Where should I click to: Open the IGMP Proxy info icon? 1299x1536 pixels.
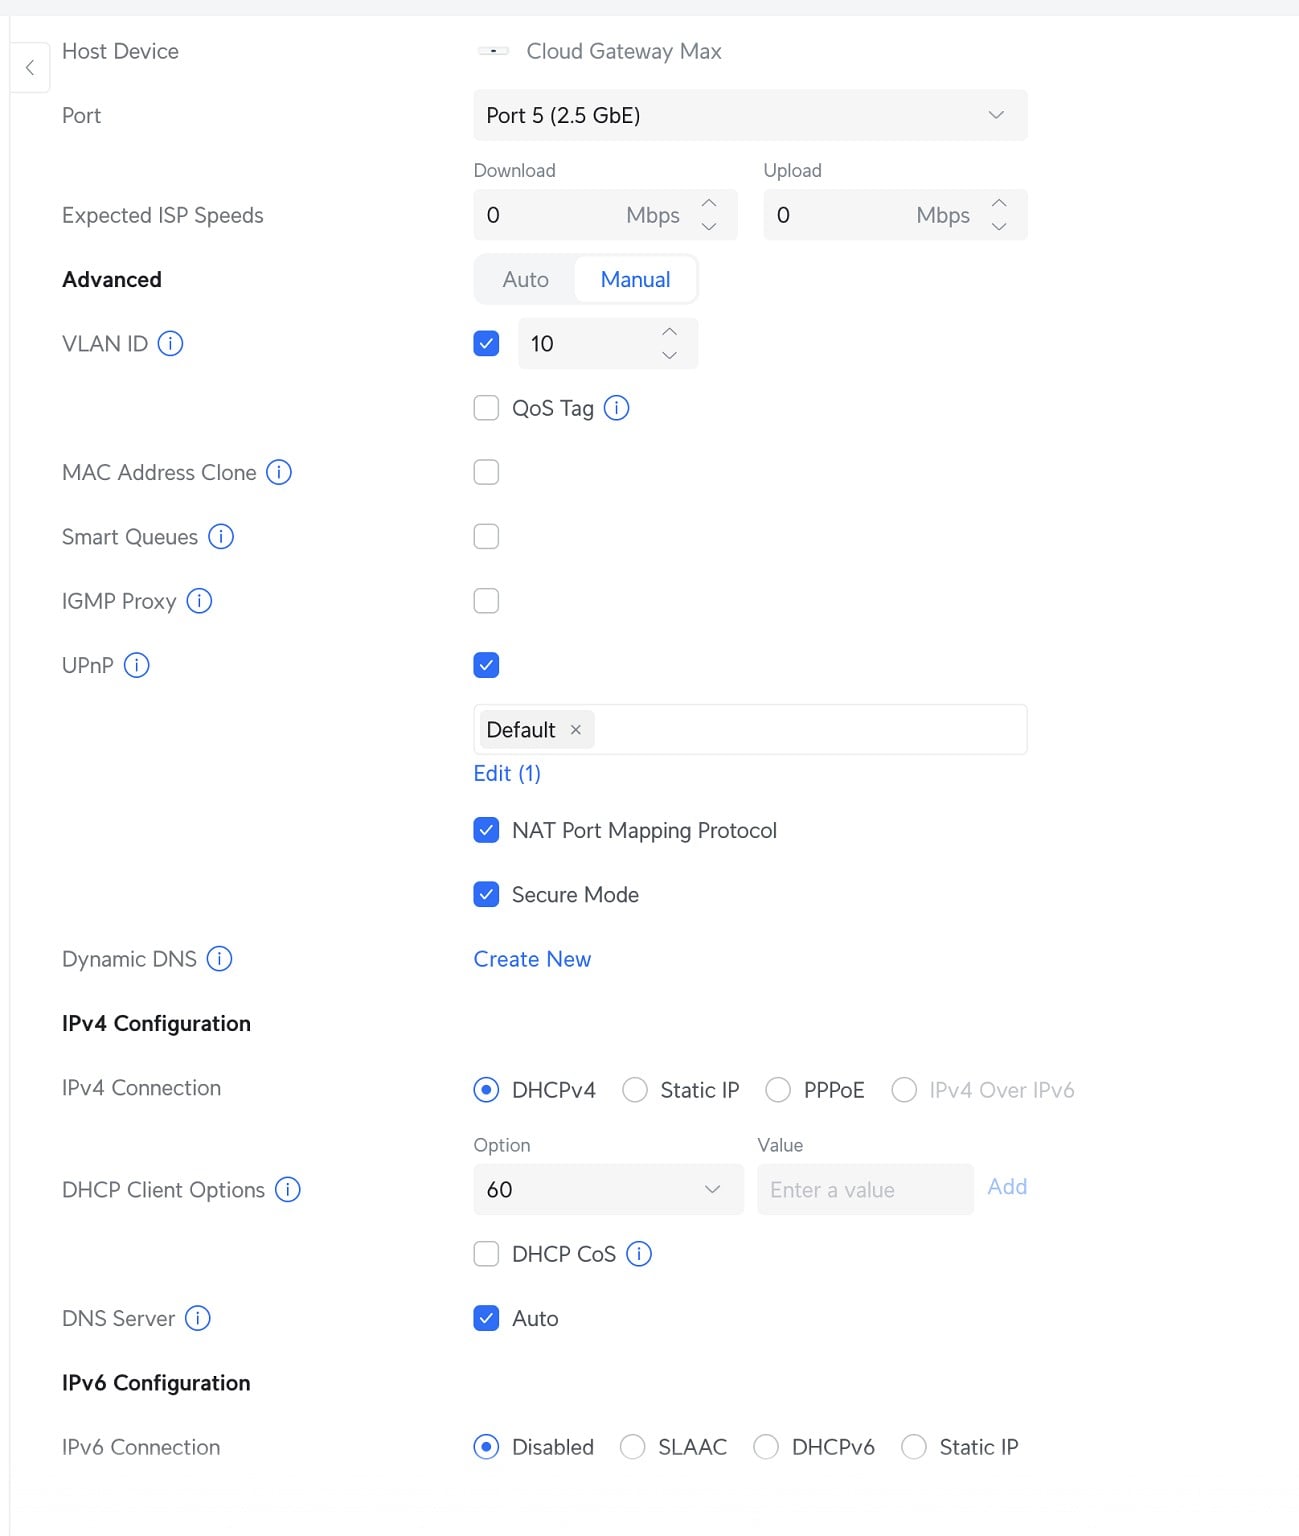pyautogui.click(x=200, y=601)
